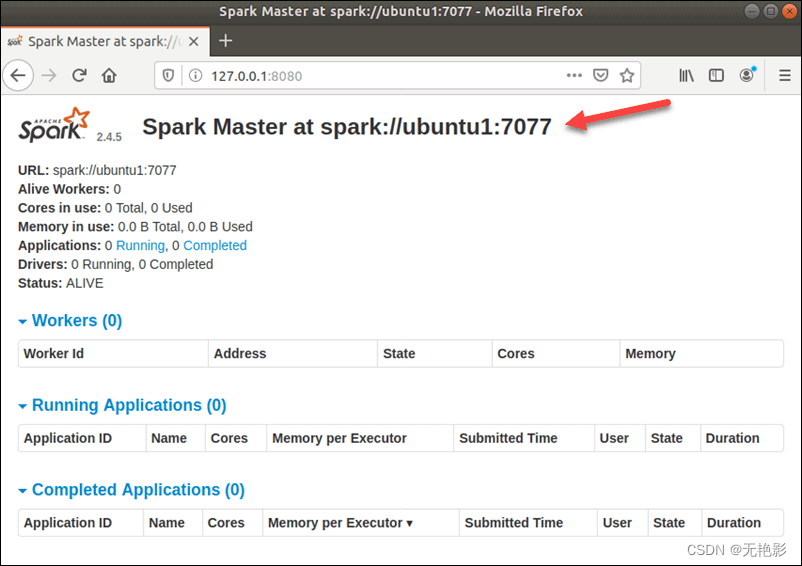The image size is (802, 566).
Task: Open the Firefox hamburger menu
Action: pyautogui.click(x=785, y=76)
